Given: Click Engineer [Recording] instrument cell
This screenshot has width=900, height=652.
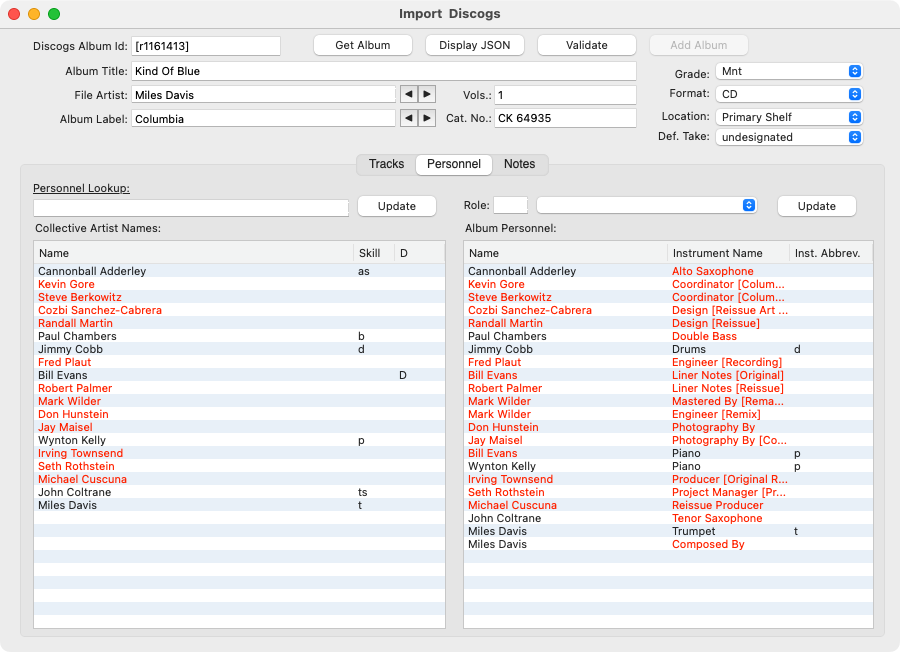Looking at the screenshot, I should (727, 362).
